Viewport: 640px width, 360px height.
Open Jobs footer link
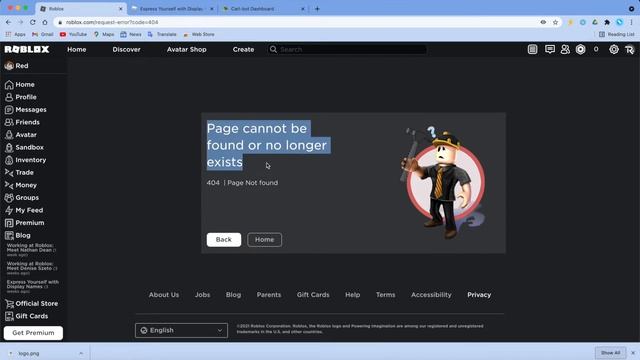(x=202, y=295)
